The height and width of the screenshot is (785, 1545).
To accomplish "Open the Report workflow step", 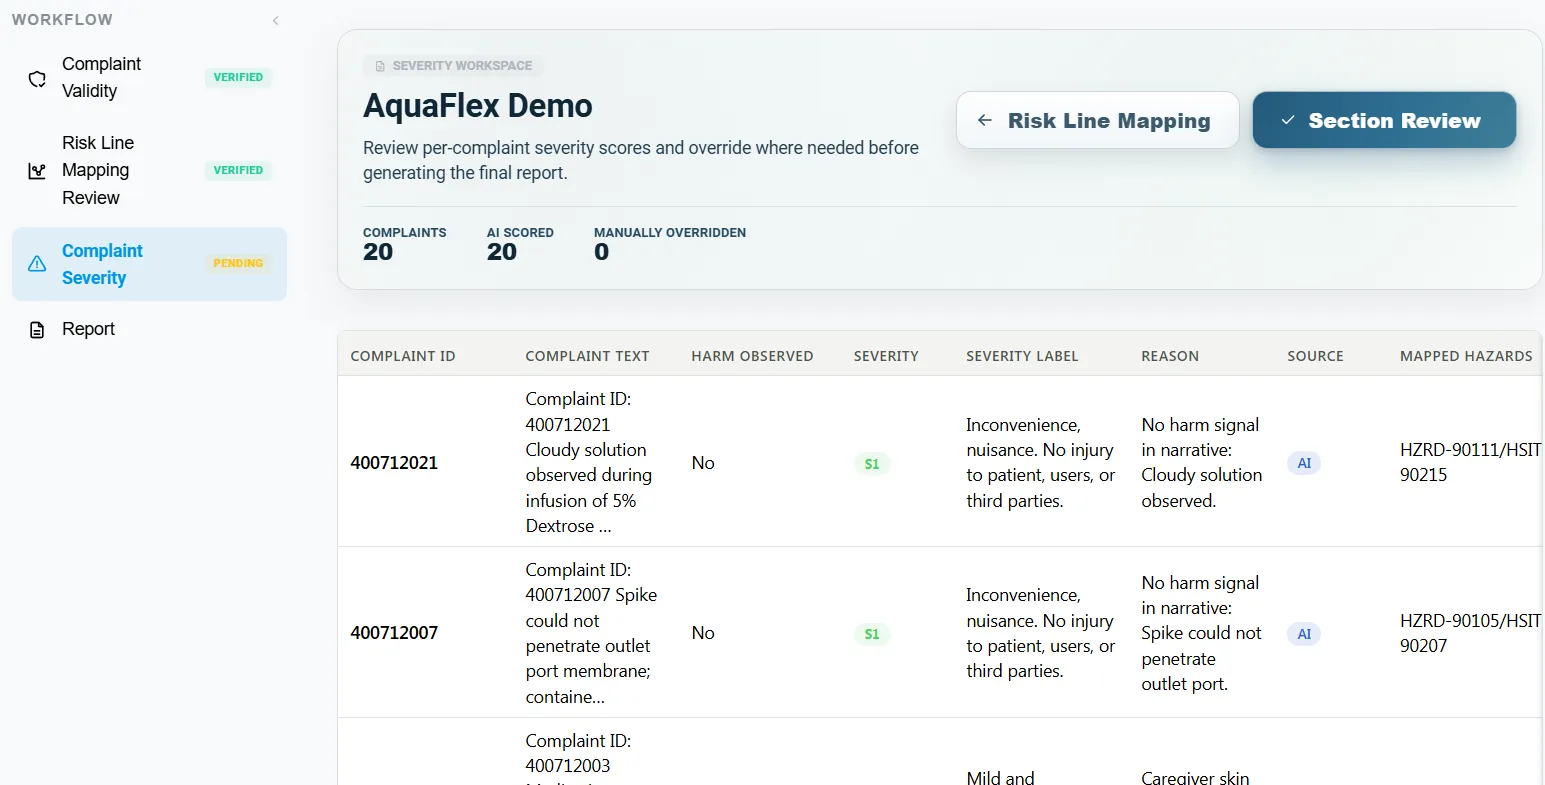I will coord(149,330).
